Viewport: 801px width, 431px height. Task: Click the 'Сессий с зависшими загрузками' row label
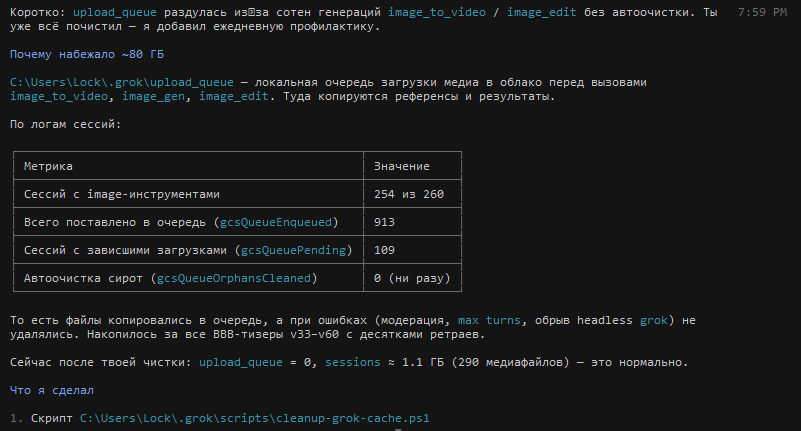pyautogui.click(x=125, y=250)
